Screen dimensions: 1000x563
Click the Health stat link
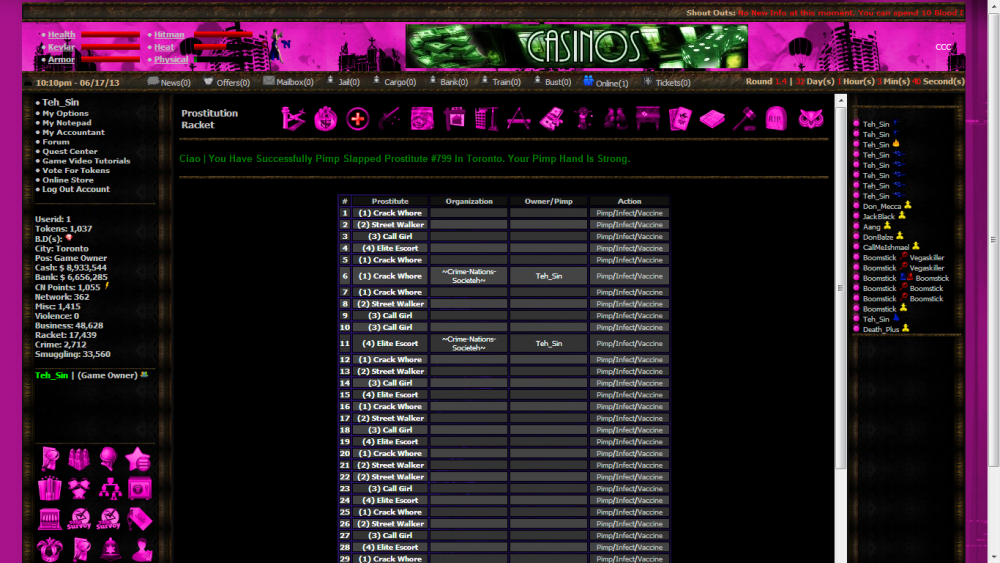click(61, 35)
